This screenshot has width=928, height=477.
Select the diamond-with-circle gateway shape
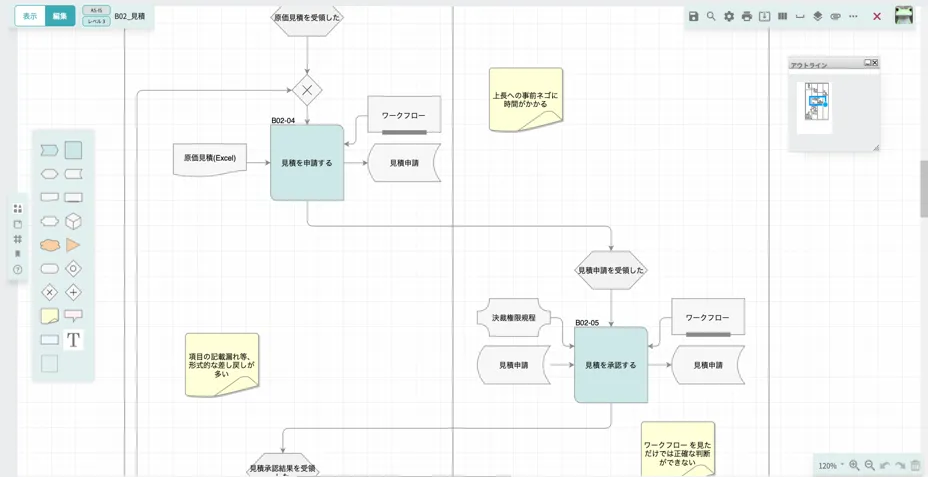[x=73, y=269]
